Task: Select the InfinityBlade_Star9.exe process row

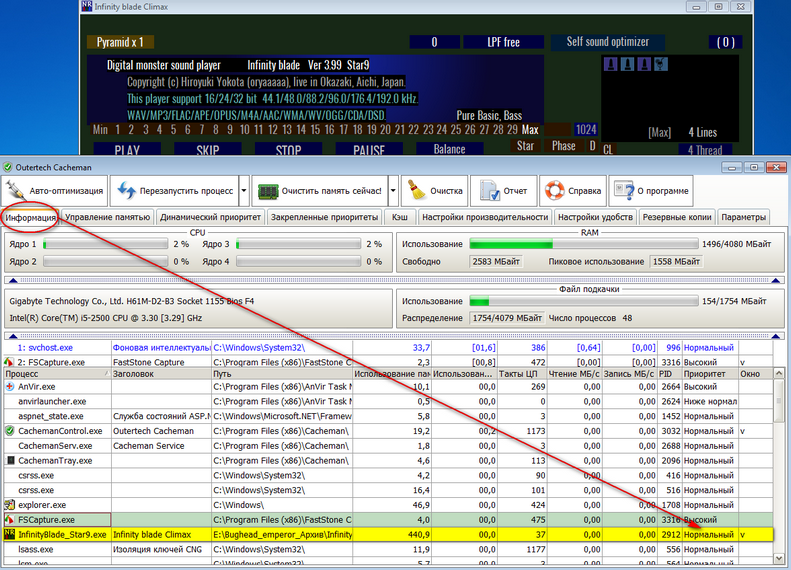Action: [x=388, y=535]
